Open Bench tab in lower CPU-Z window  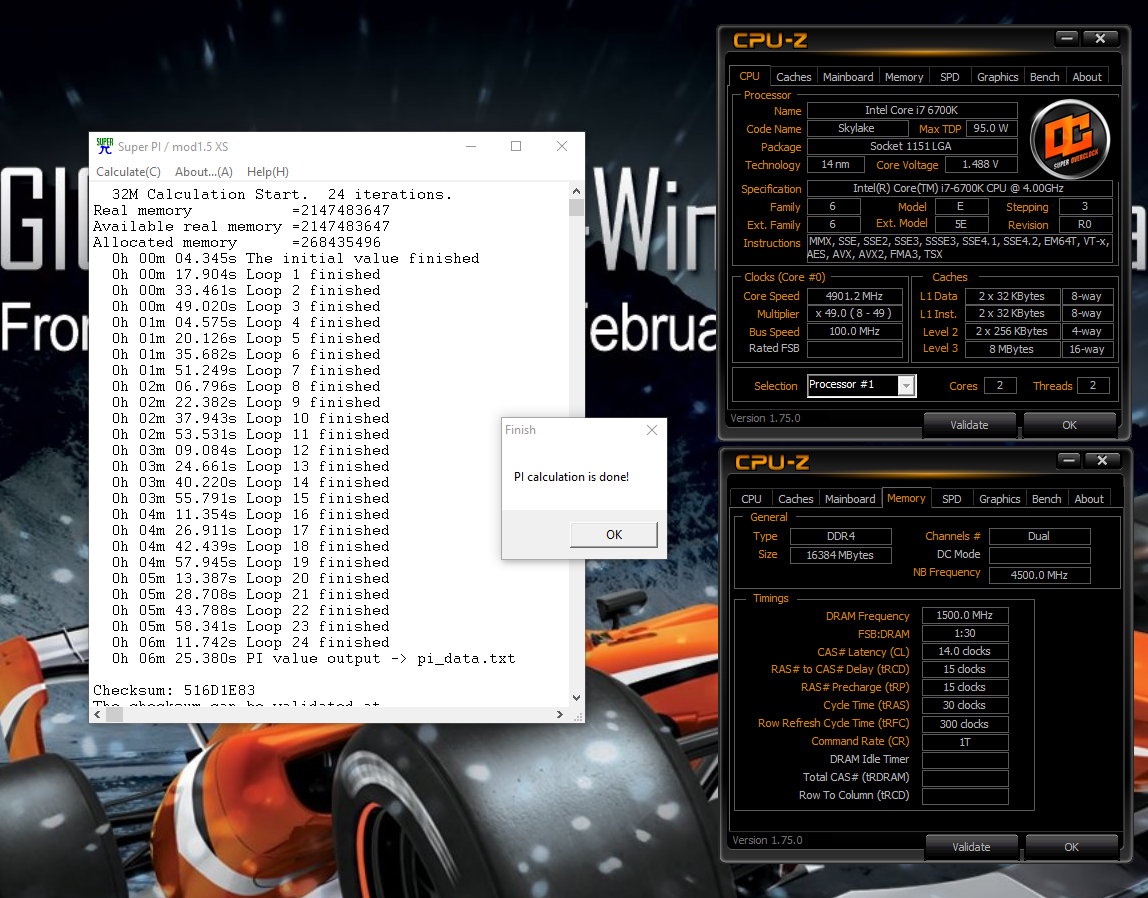coord(1047,498)
